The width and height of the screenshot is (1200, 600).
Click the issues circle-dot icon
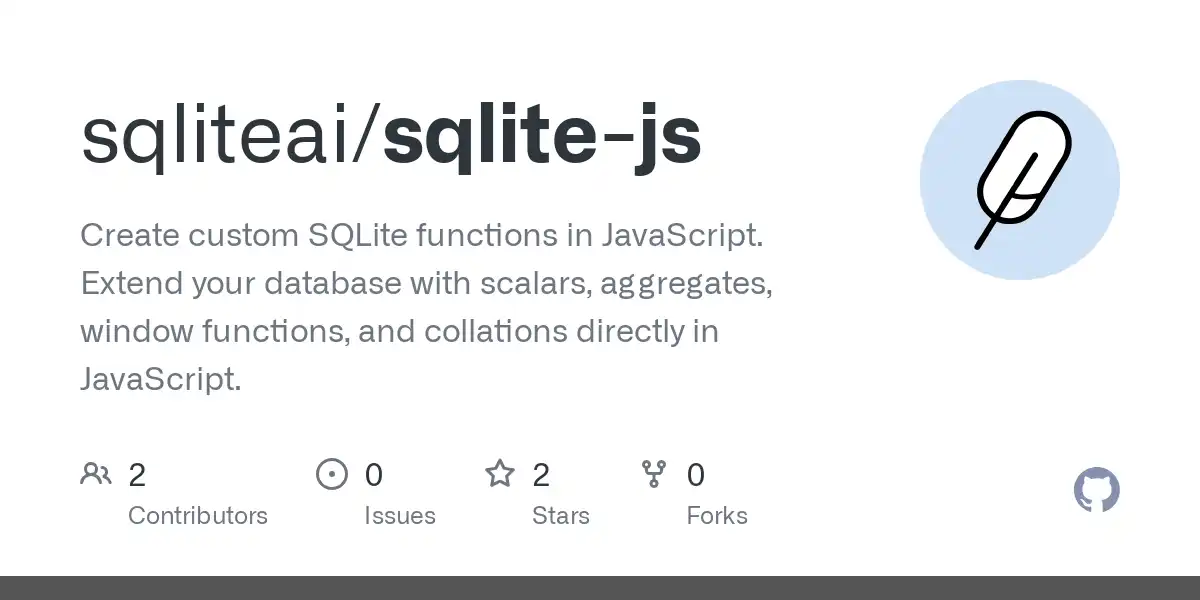[x=331, y=474]
